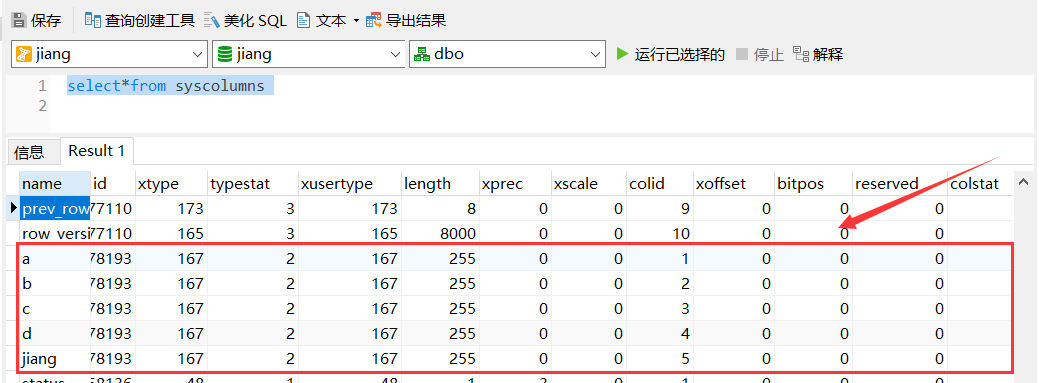Select the Result 1 tab

(x=97, y=151)
